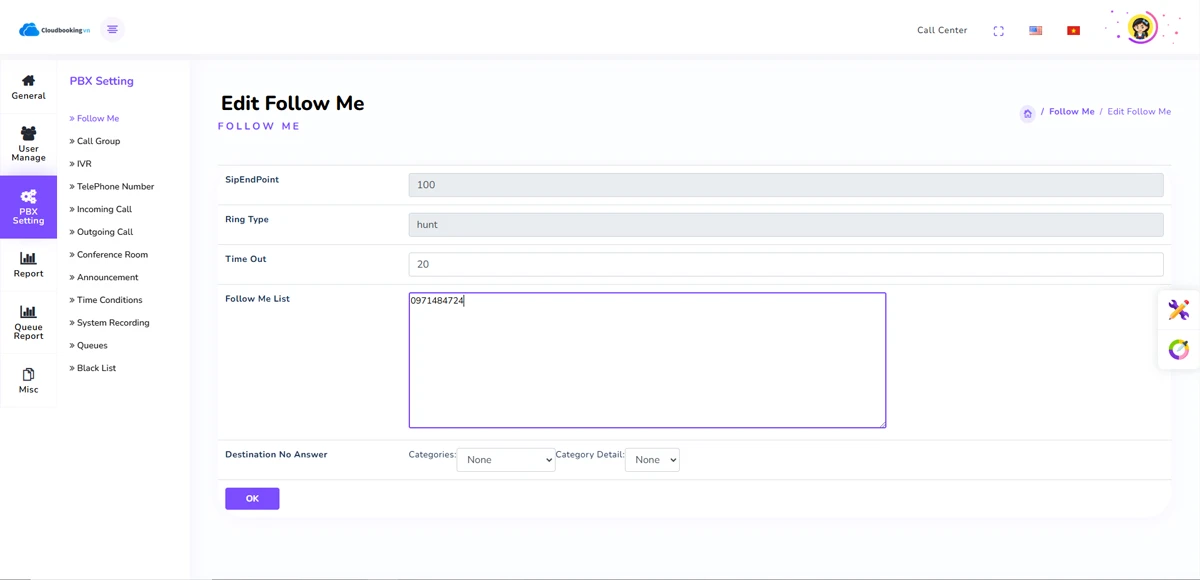Screen dimensions: 1200x580
Task: Open Call Group in PBX Setting menu
Action: click(98, 141)
